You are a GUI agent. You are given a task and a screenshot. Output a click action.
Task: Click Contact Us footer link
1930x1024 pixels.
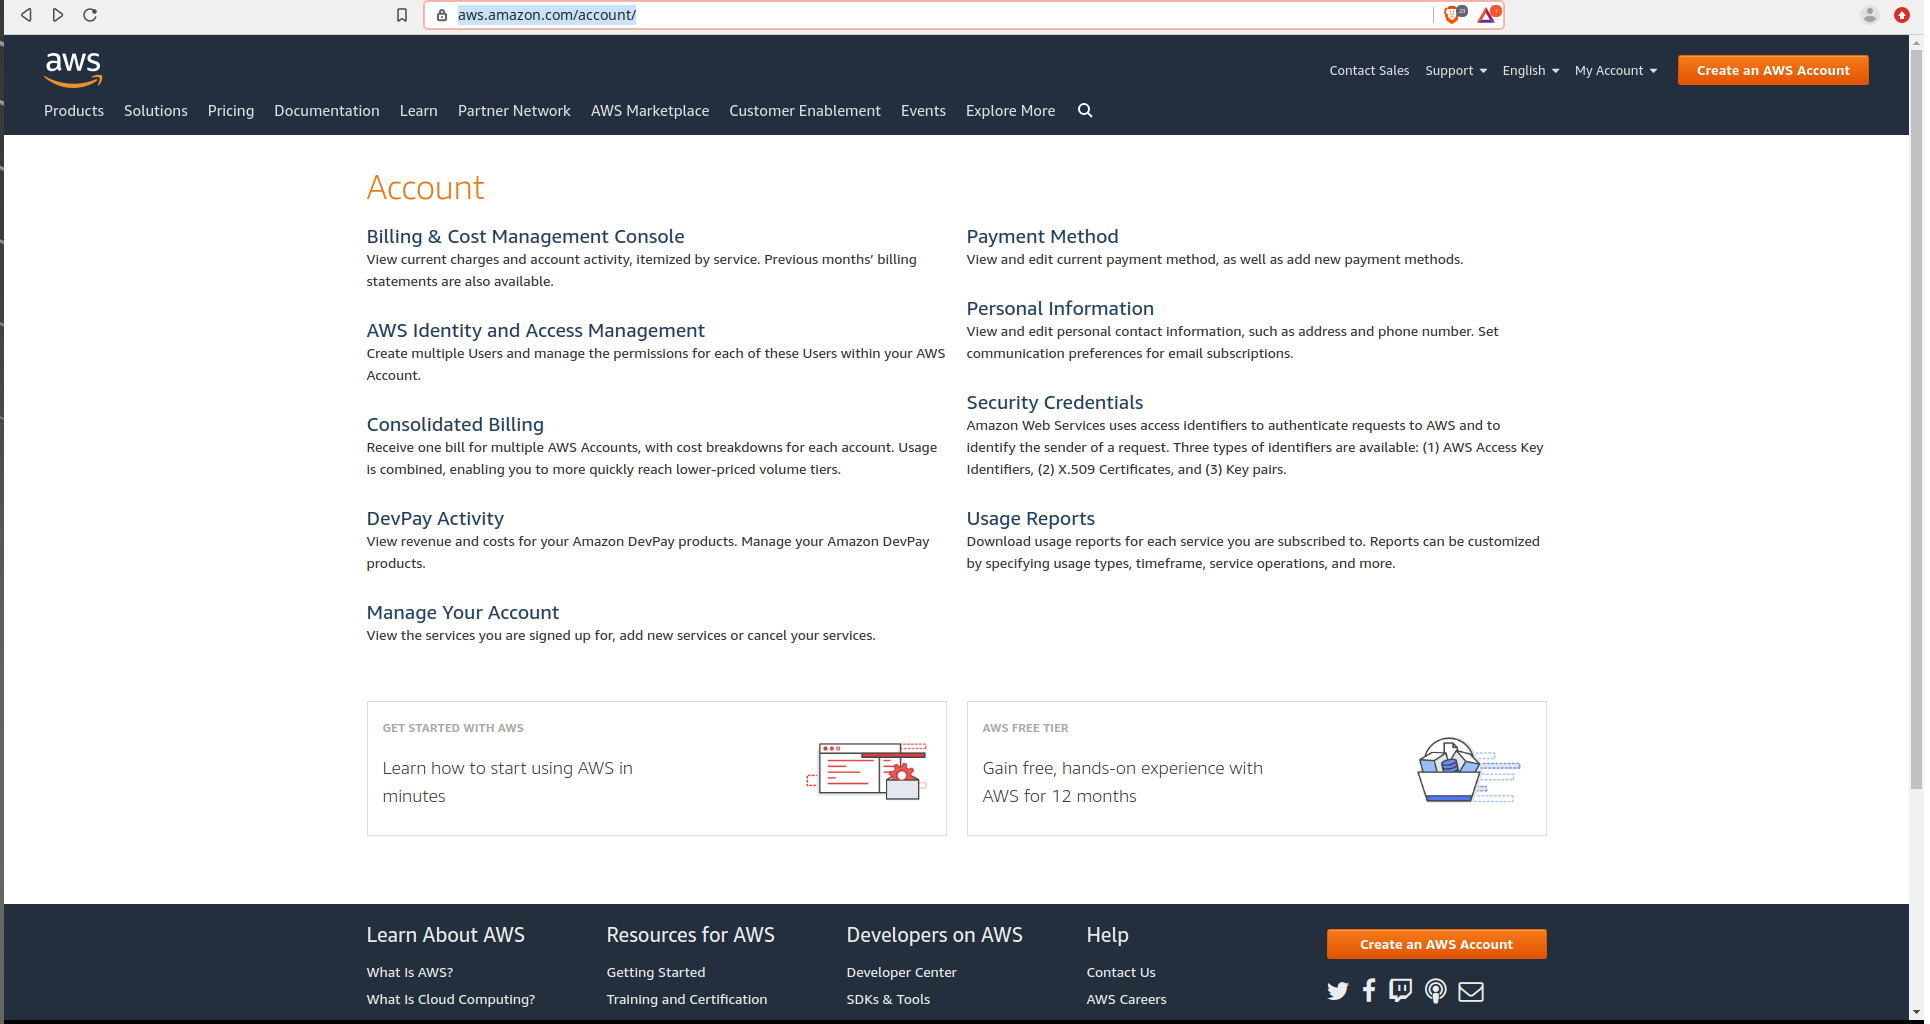click(1120, 972)
